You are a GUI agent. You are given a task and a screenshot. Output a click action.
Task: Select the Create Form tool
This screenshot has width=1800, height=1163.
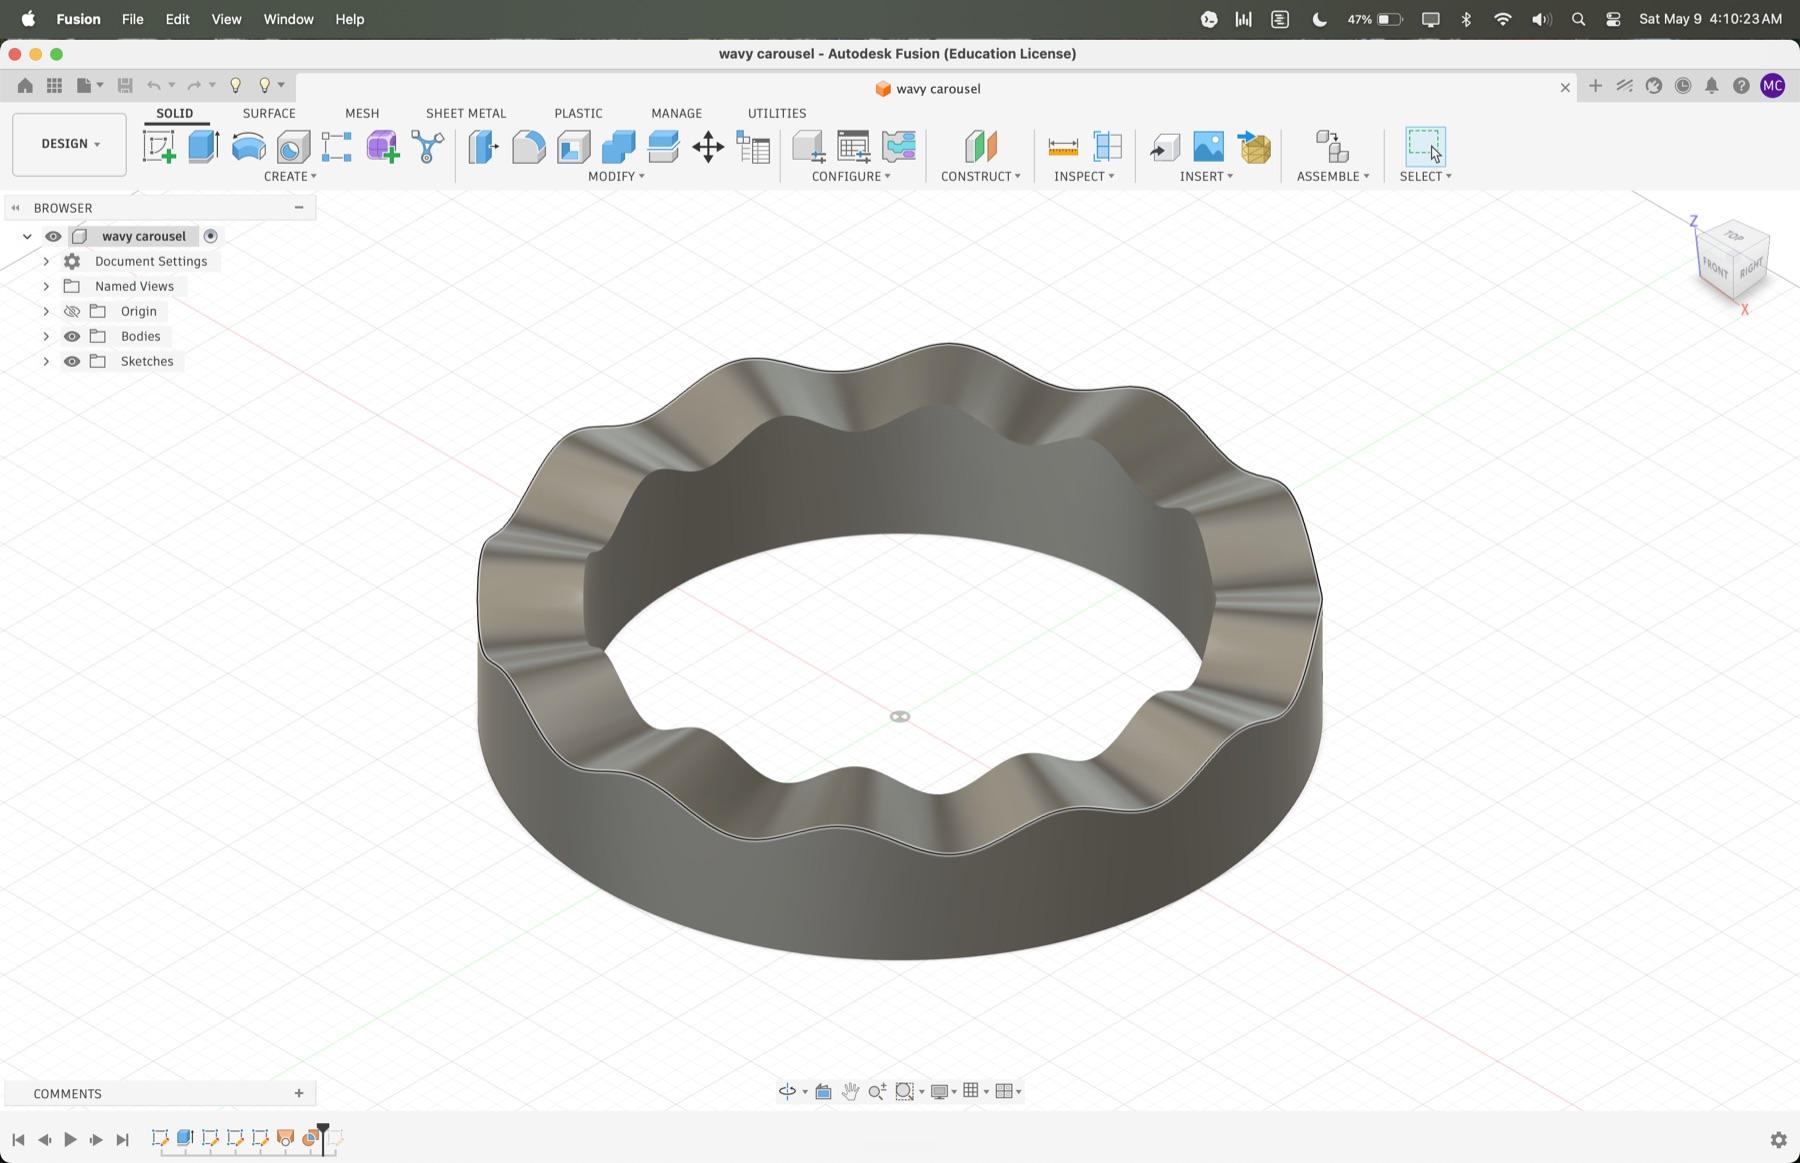(x=382, y=147)
